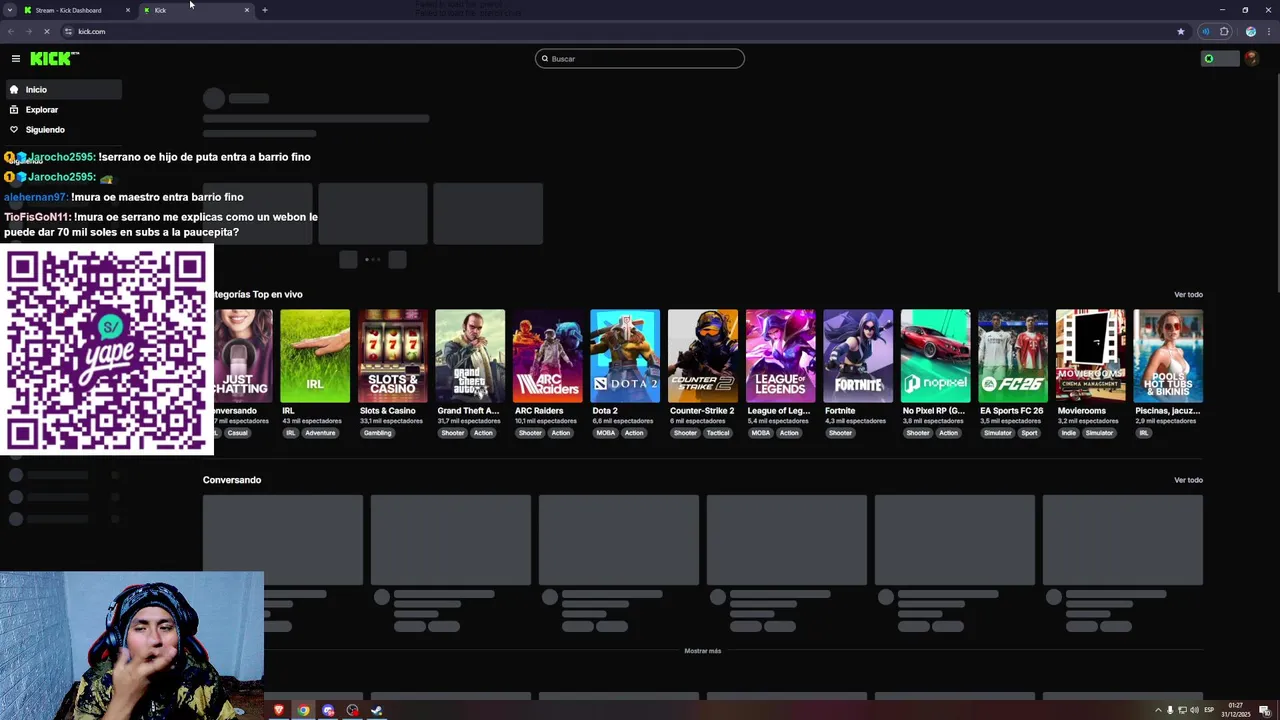Click the Adventure tag under IRL
Viewport: 1280px width, 720px height.
tap(320, 433)
